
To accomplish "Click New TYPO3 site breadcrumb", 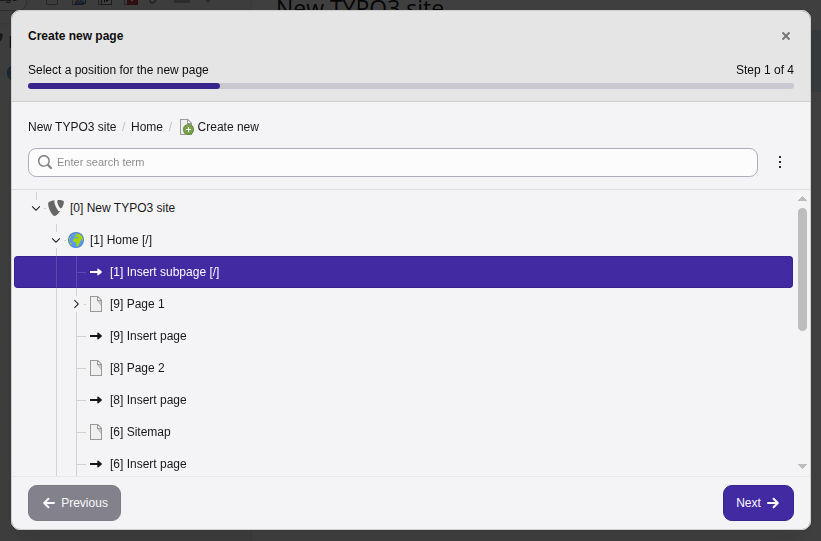I will (x=72, y=127).
